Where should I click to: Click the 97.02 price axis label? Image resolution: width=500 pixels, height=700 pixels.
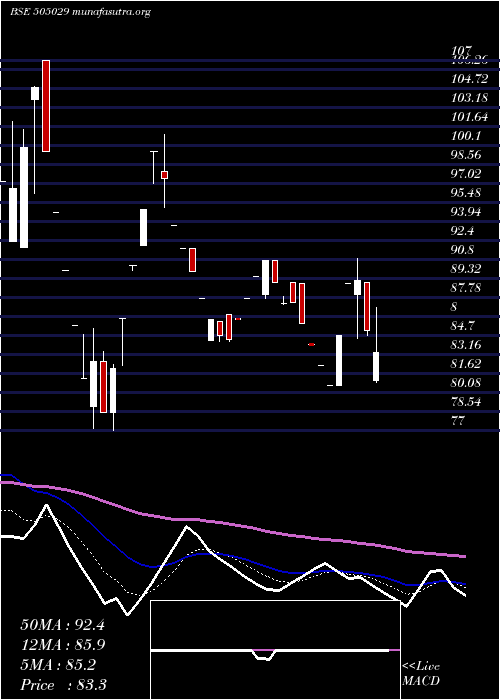[467, 174]
